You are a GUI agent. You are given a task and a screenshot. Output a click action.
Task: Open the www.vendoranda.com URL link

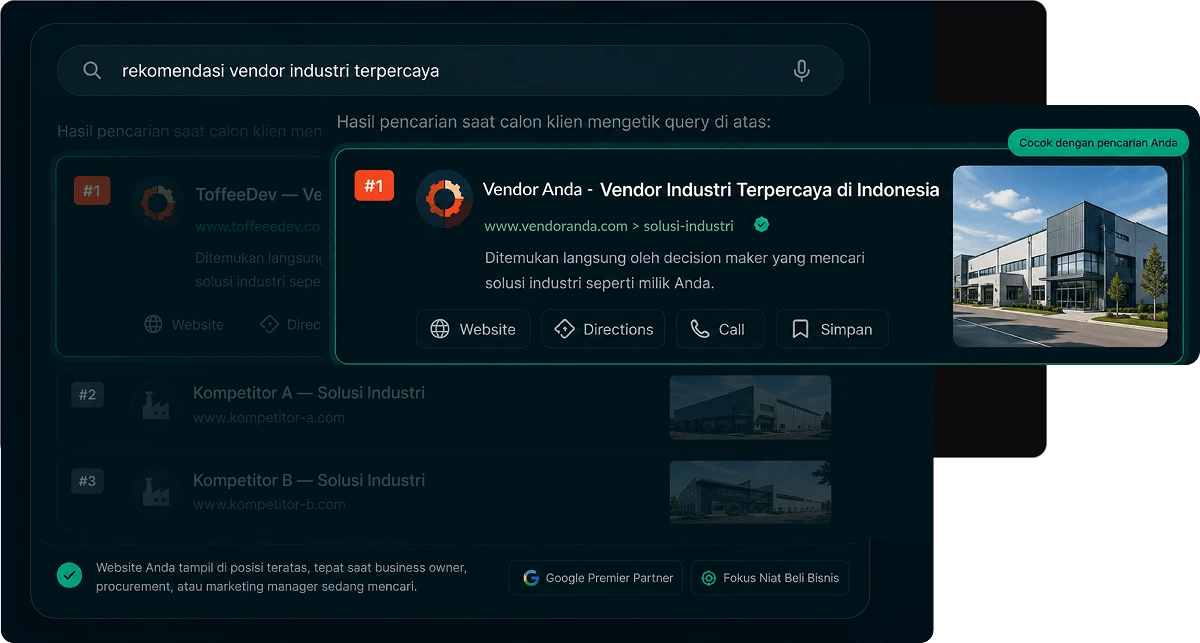coord(609,226)
